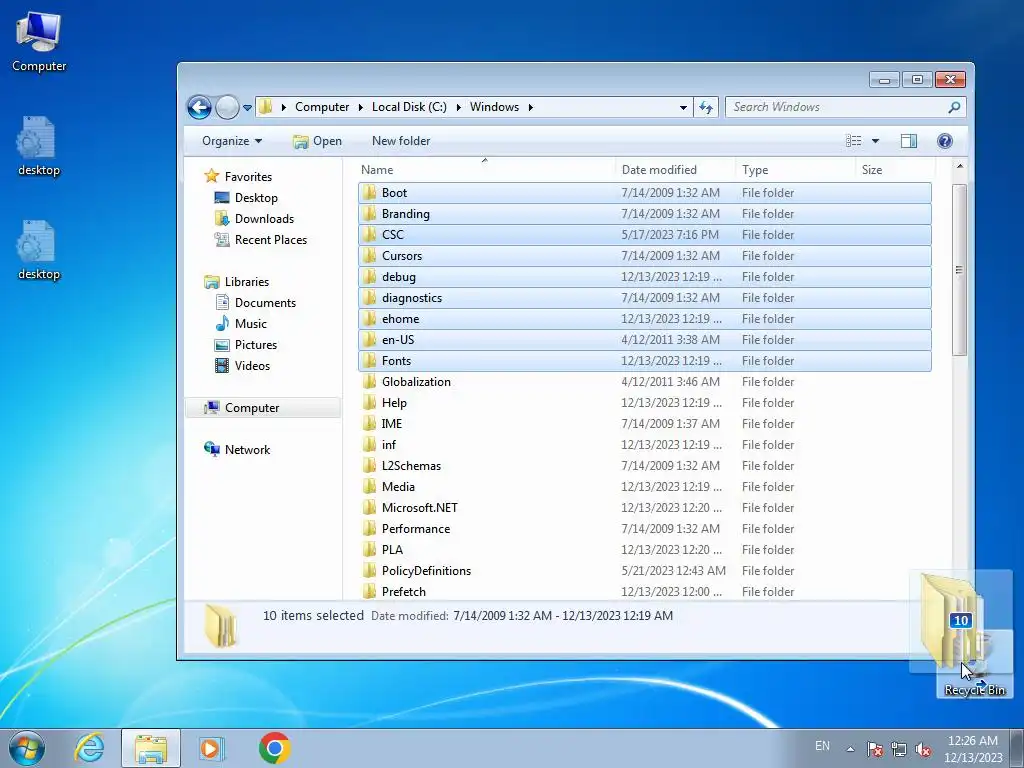1024x768 pixels.
Task: Select Favorites in the navigation pane
Action: pyautogui.click(x=248, y=177)
